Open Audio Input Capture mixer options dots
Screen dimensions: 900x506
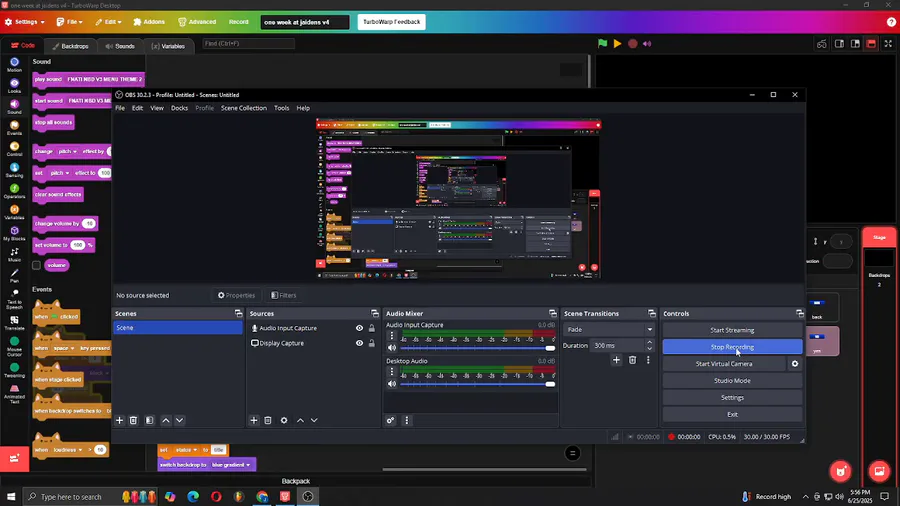point(391,336)
